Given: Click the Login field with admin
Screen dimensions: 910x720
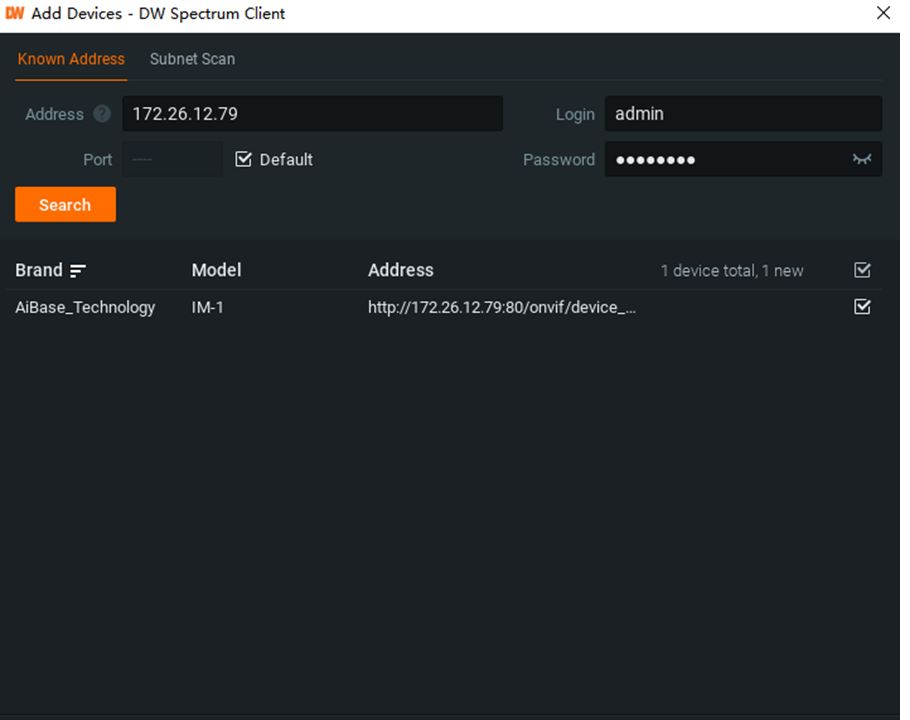Looking at the screenshot, I should [743, 114].
